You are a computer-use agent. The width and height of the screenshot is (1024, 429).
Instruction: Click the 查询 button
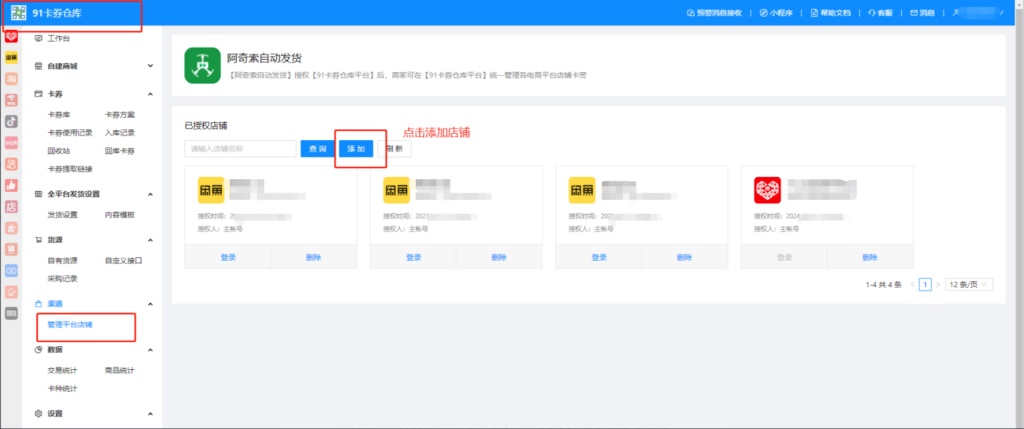pyautogui.click(x=317, y=149)
